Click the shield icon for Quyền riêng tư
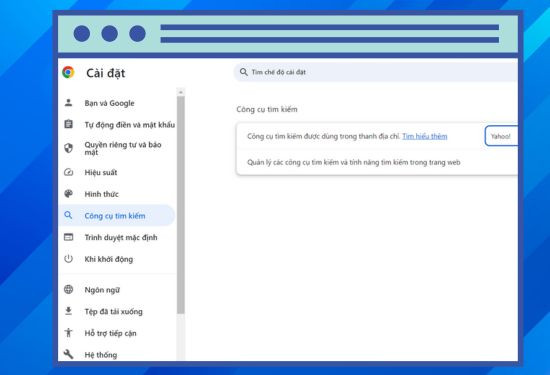This screenshot has width=550, height=375. click(68, 148)
